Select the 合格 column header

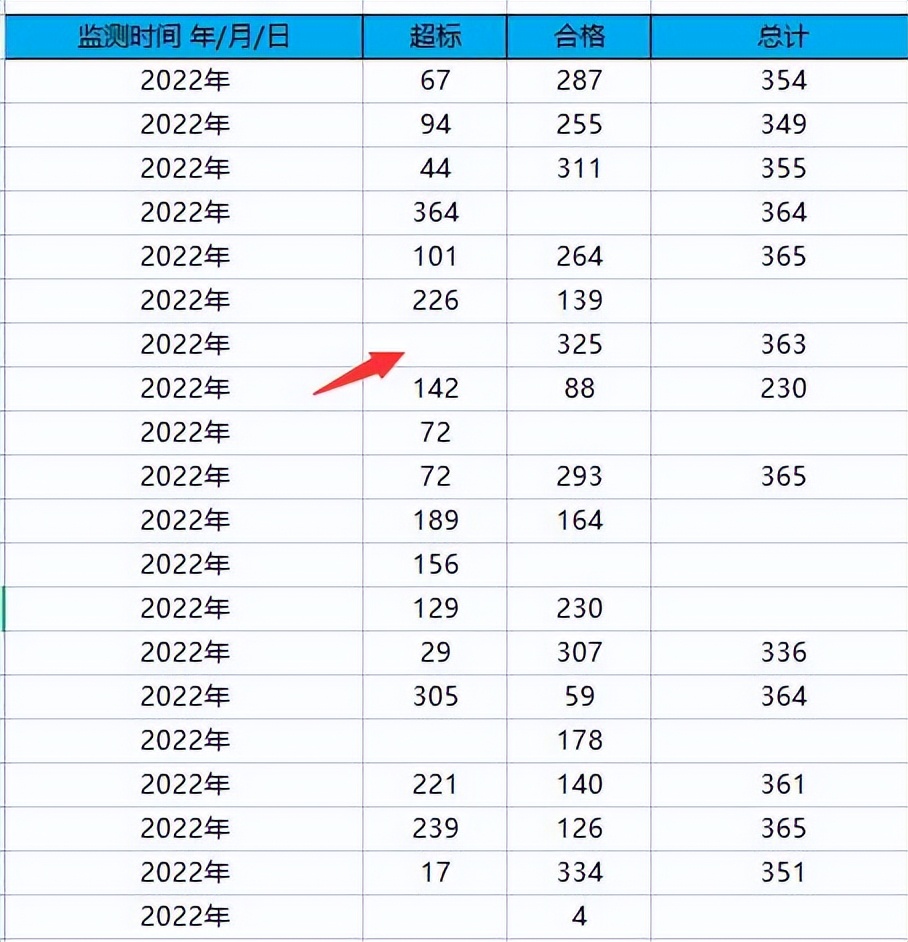pos(579,37)
